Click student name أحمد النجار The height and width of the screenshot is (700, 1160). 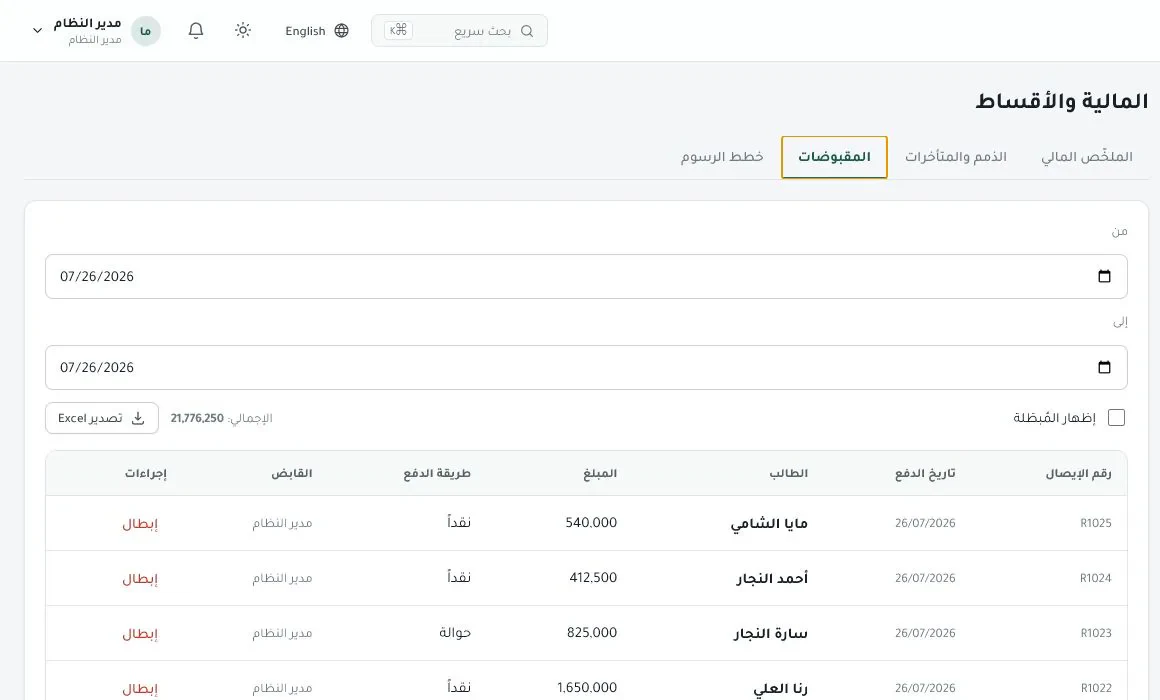[772, 579]
